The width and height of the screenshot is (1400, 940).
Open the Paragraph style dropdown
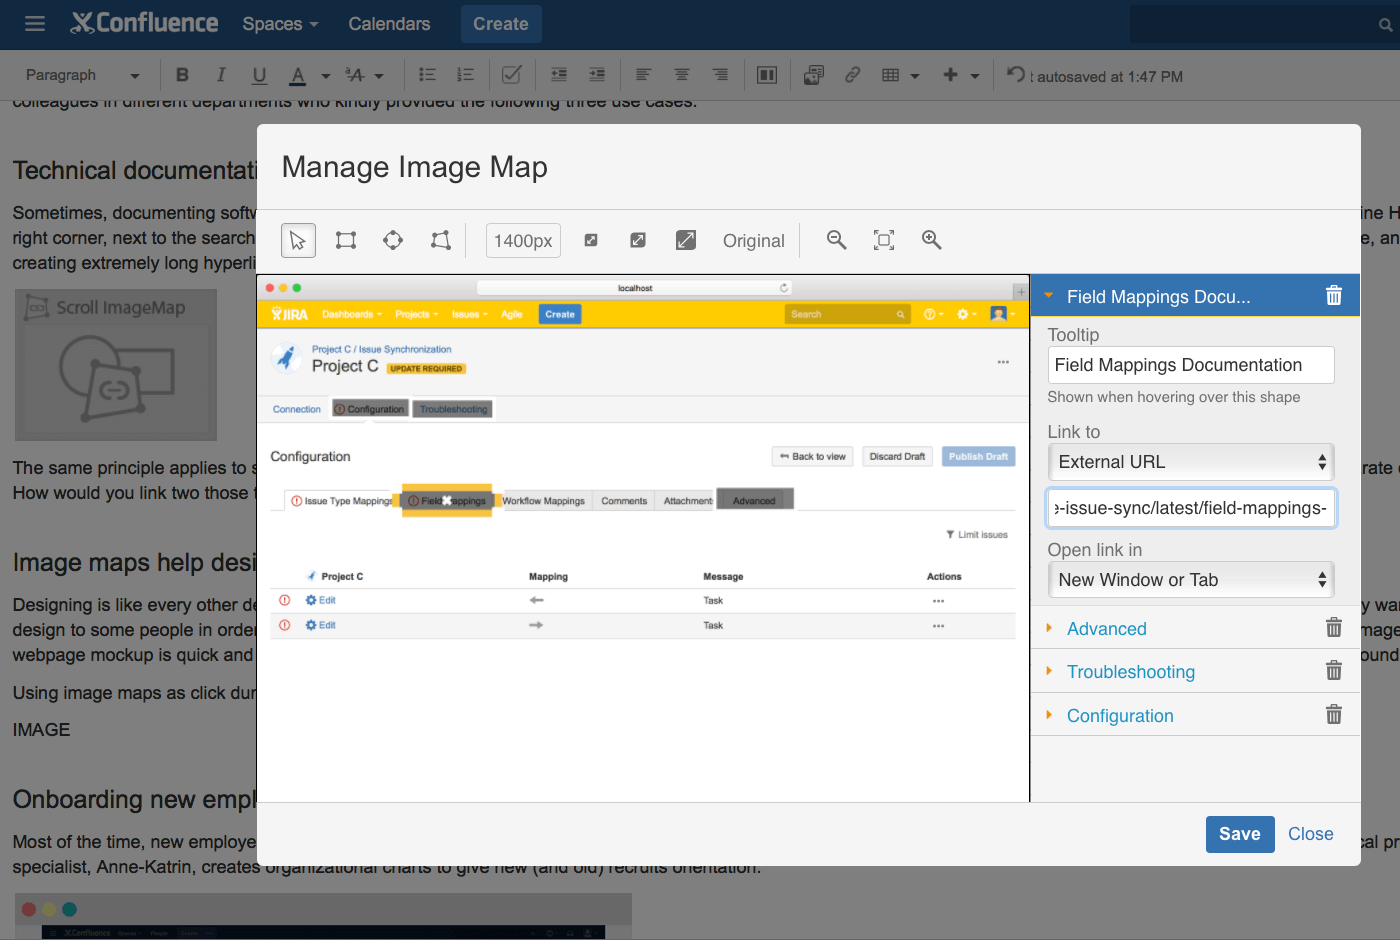click(83, 75)
